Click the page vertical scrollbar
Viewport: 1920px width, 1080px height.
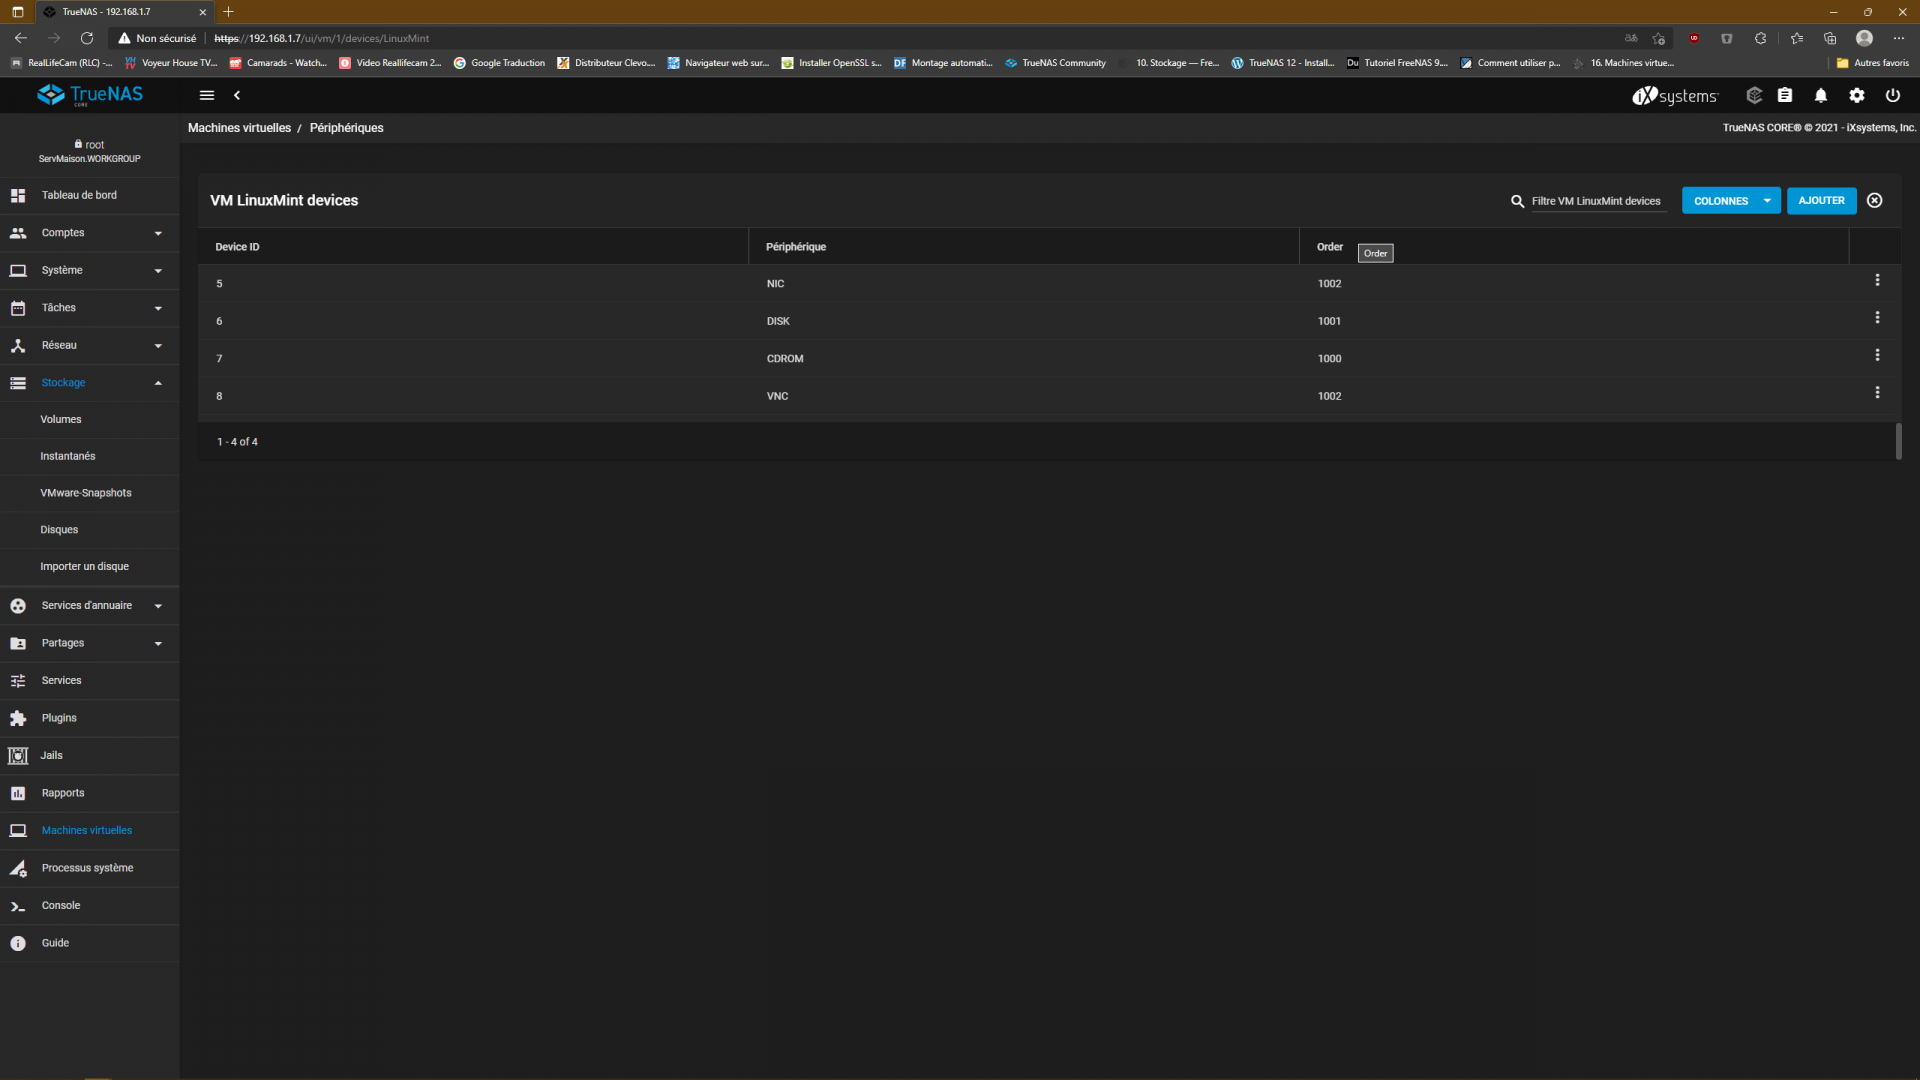click(1898, 441)
